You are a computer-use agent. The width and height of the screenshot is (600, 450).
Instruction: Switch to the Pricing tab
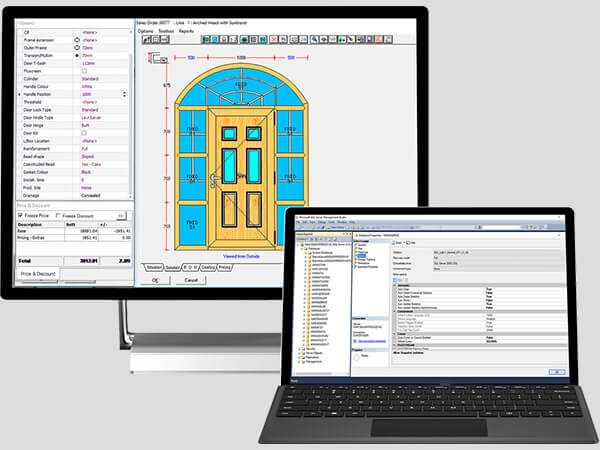point(224,268)
